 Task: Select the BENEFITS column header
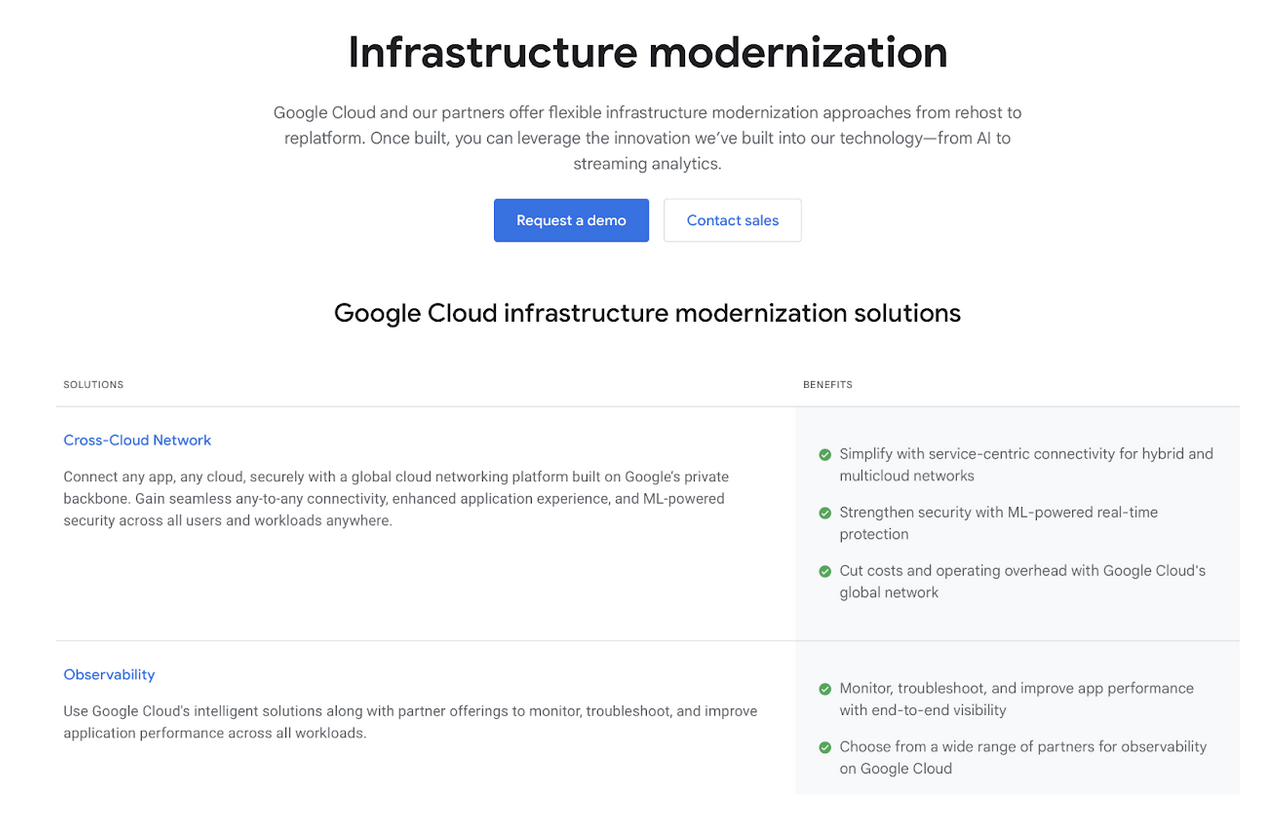(828, 384)
